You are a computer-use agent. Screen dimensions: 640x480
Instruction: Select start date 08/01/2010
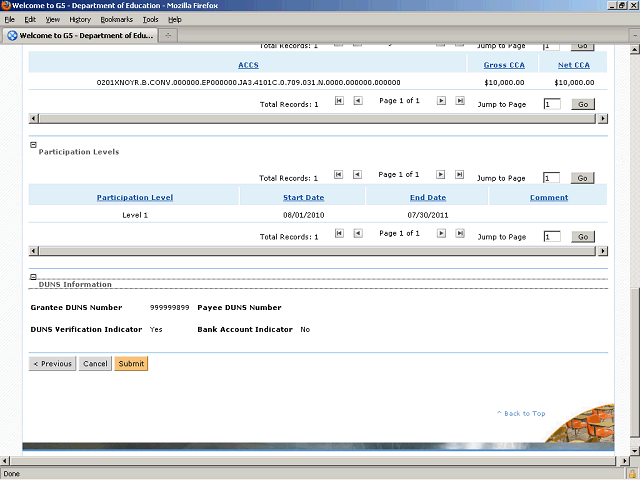pyautogui.click(x=304, y=215)
